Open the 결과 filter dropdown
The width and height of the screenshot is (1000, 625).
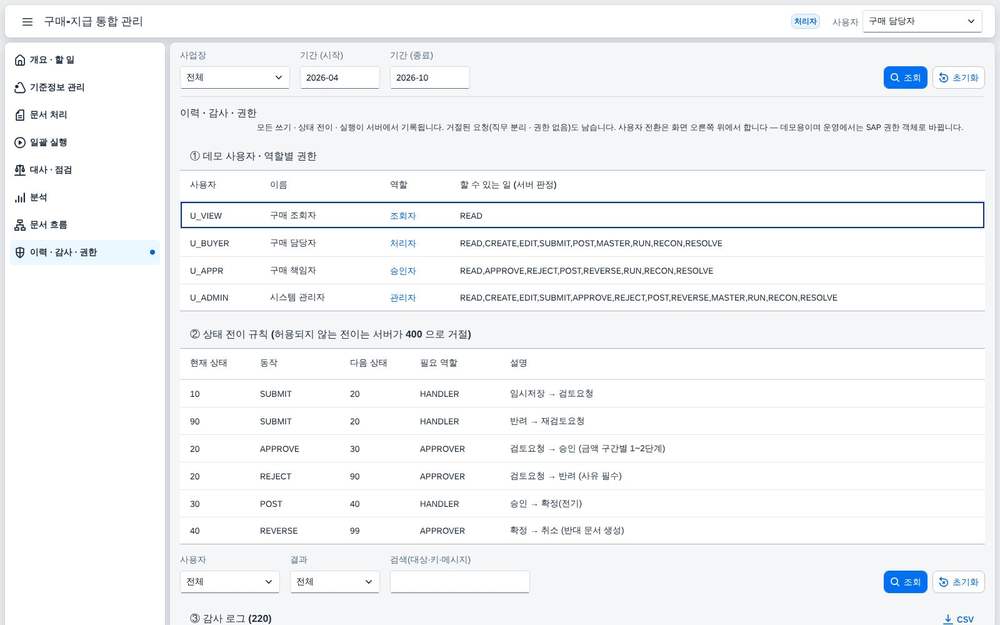click(335, 582)
